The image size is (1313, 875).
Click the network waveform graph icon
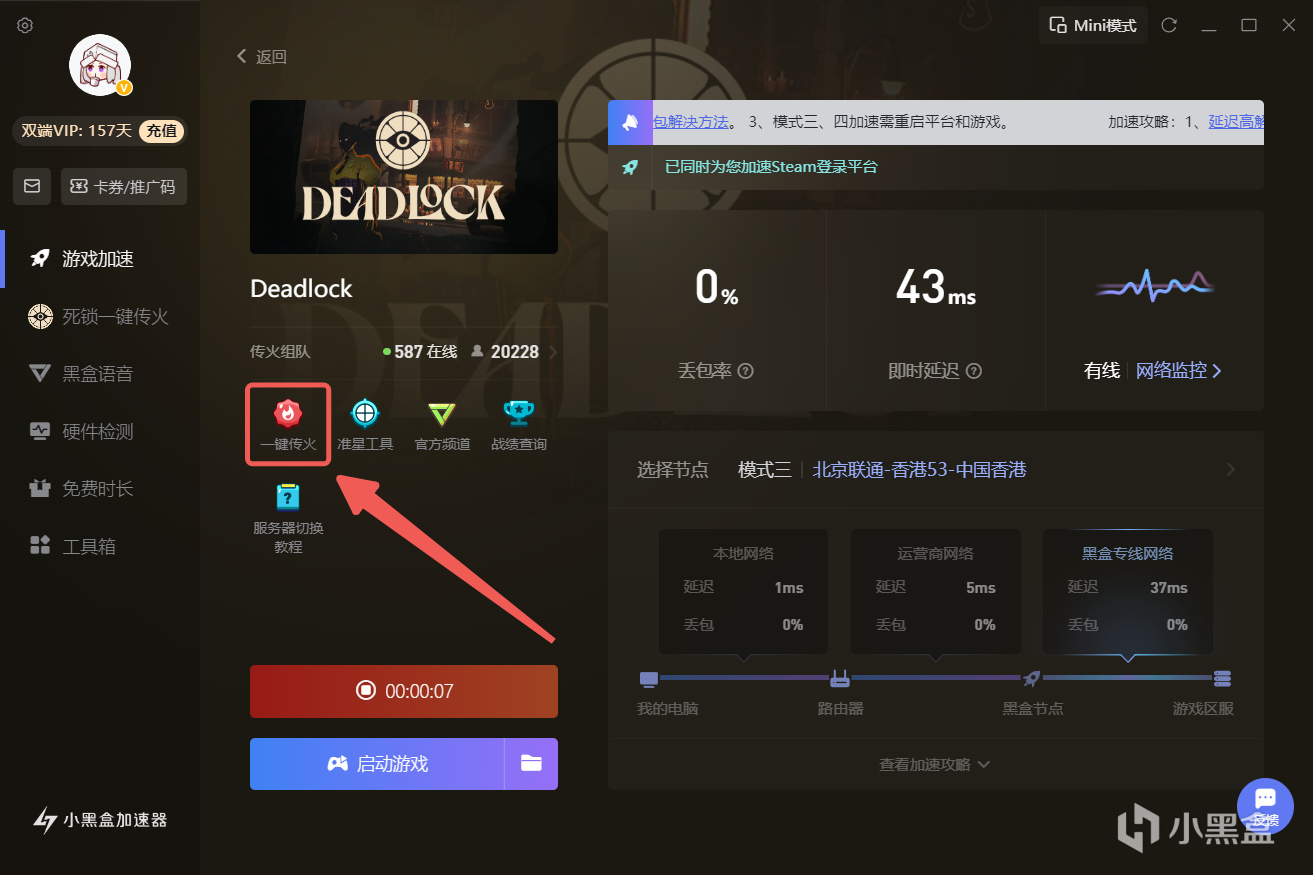[x=1154, y=286]
